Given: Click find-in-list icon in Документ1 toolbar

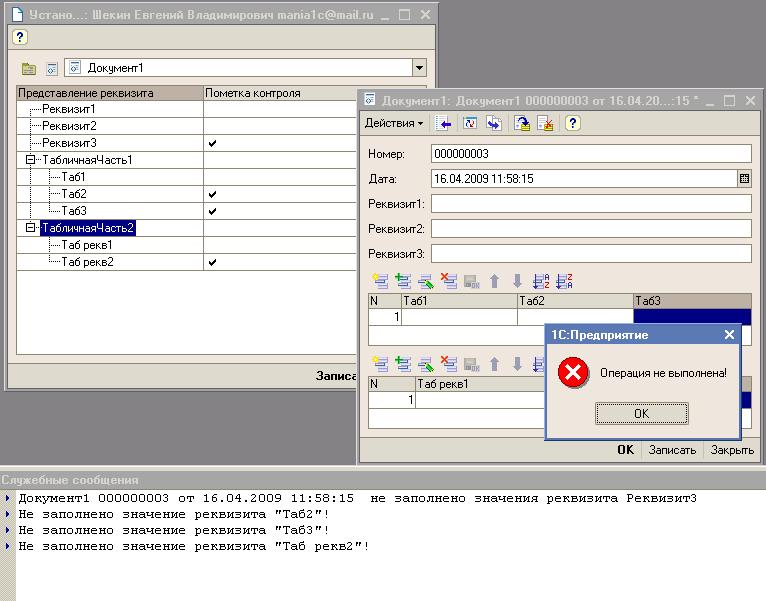Looking at the screenshot, I should tap(444, 124).
